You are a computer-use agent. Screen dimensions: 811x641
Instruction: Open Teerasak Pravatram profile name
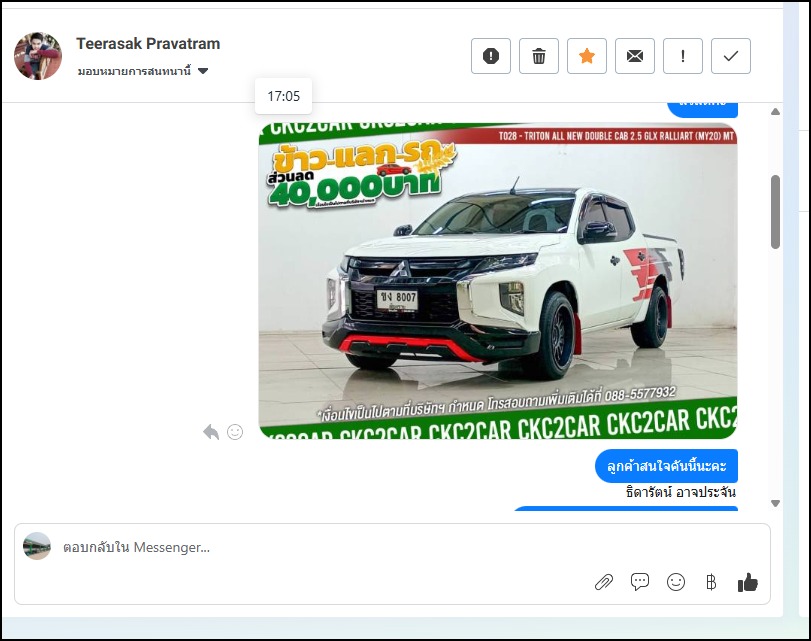click(148, 44)
